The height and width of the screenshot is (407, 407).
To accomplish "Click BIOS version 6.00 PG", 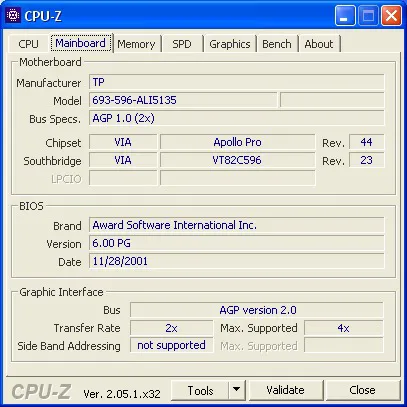I will (x=237, y=243).
